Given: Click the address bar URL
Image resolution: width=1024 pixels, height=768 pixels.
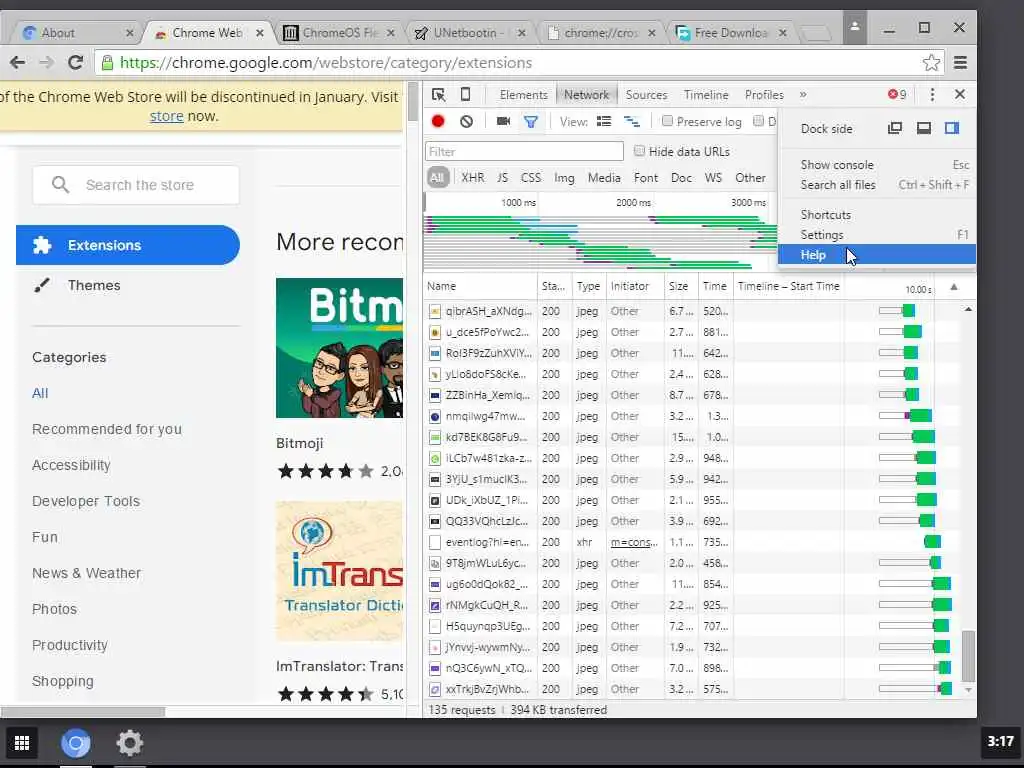Looking at the screenshot, I should click(x=325, y=63).
